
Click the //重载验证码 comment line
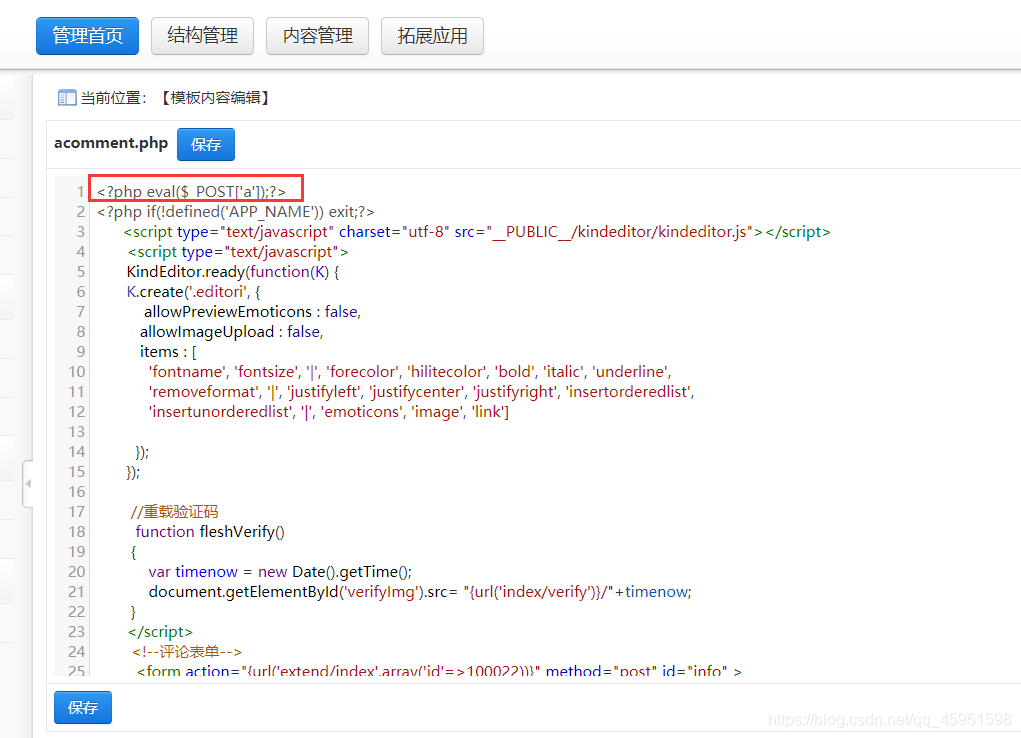click(175, 512)
